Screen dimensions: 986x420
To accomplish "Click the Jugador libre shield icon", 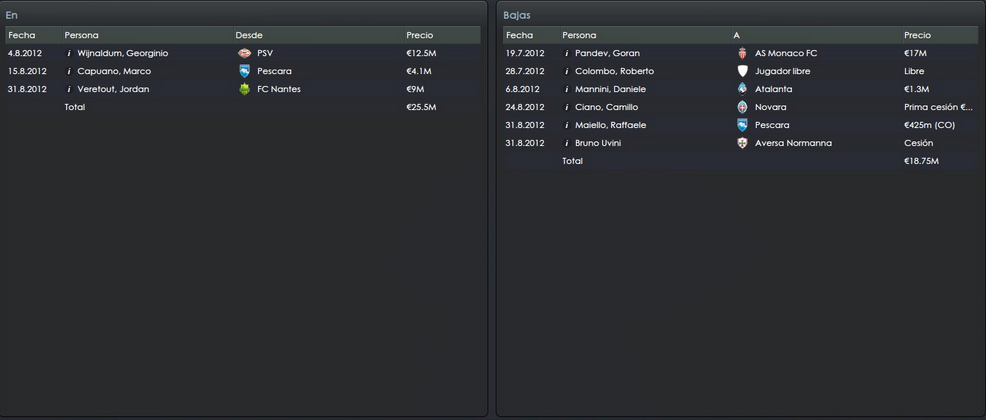I will pyautogui.click(x=743, y=71).
